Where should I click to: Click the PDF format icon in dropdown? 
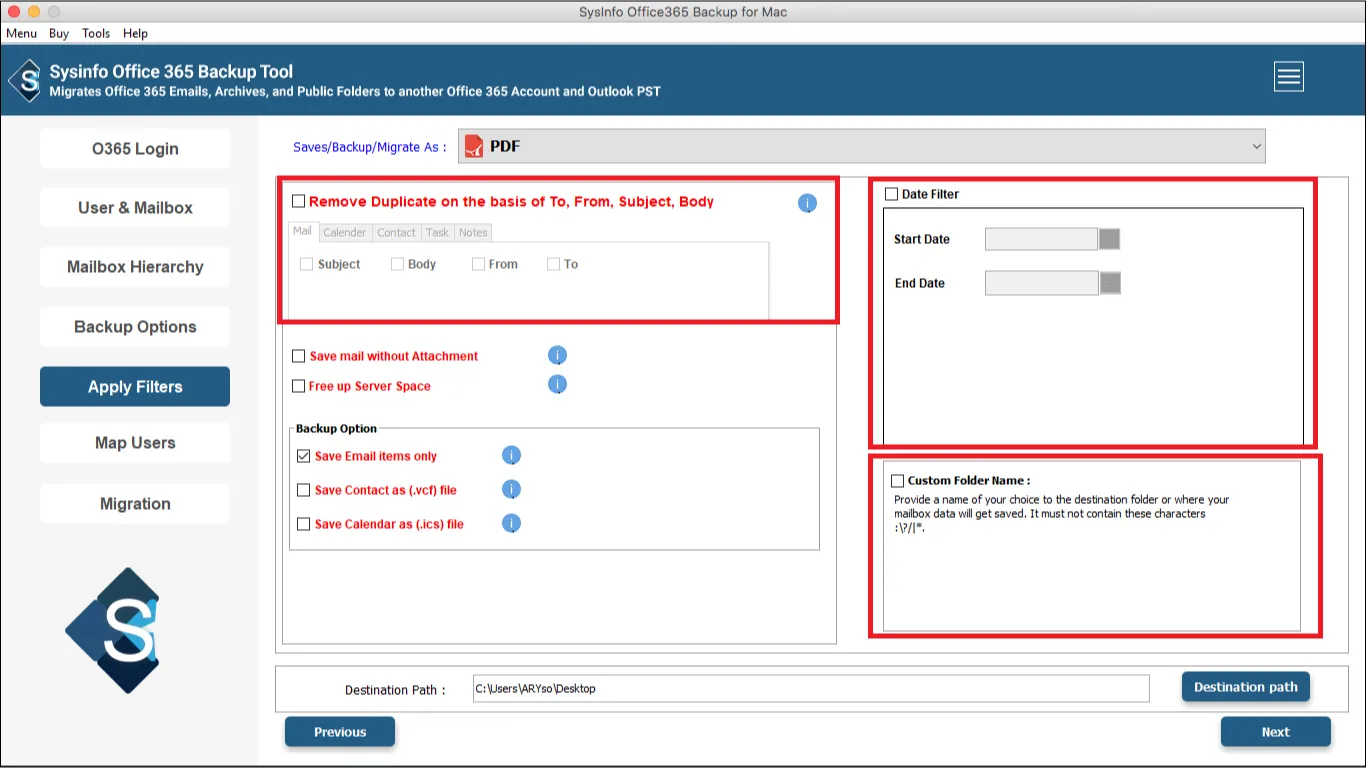474,146
